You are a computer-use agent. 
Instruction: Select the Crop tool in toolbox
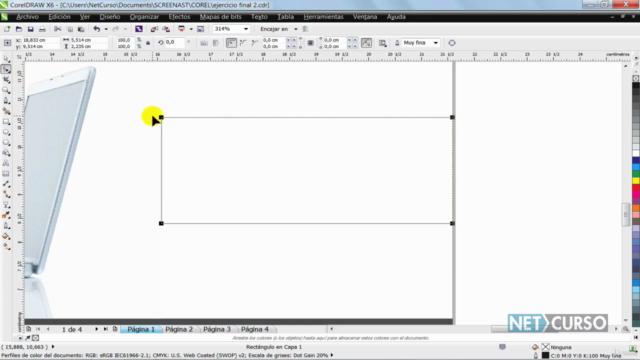point(6,80)
